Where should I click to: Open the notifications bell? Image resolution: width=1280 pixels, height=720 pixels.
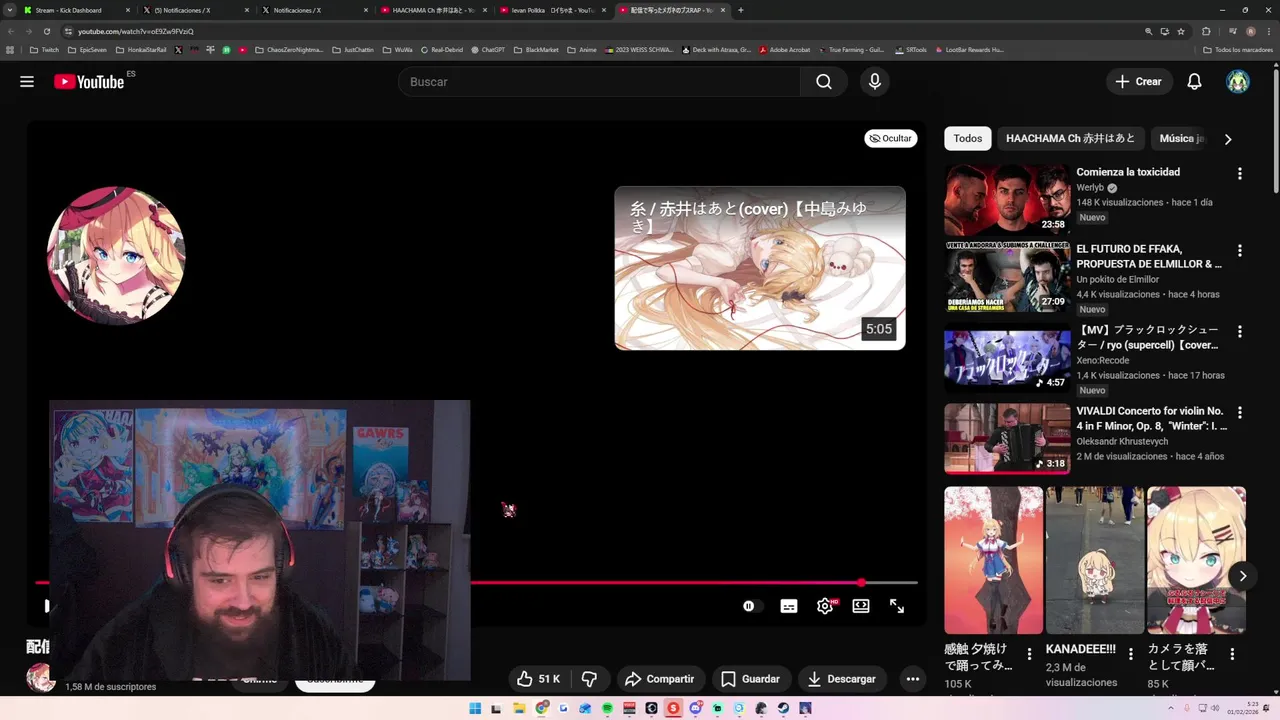(1194, 82)
